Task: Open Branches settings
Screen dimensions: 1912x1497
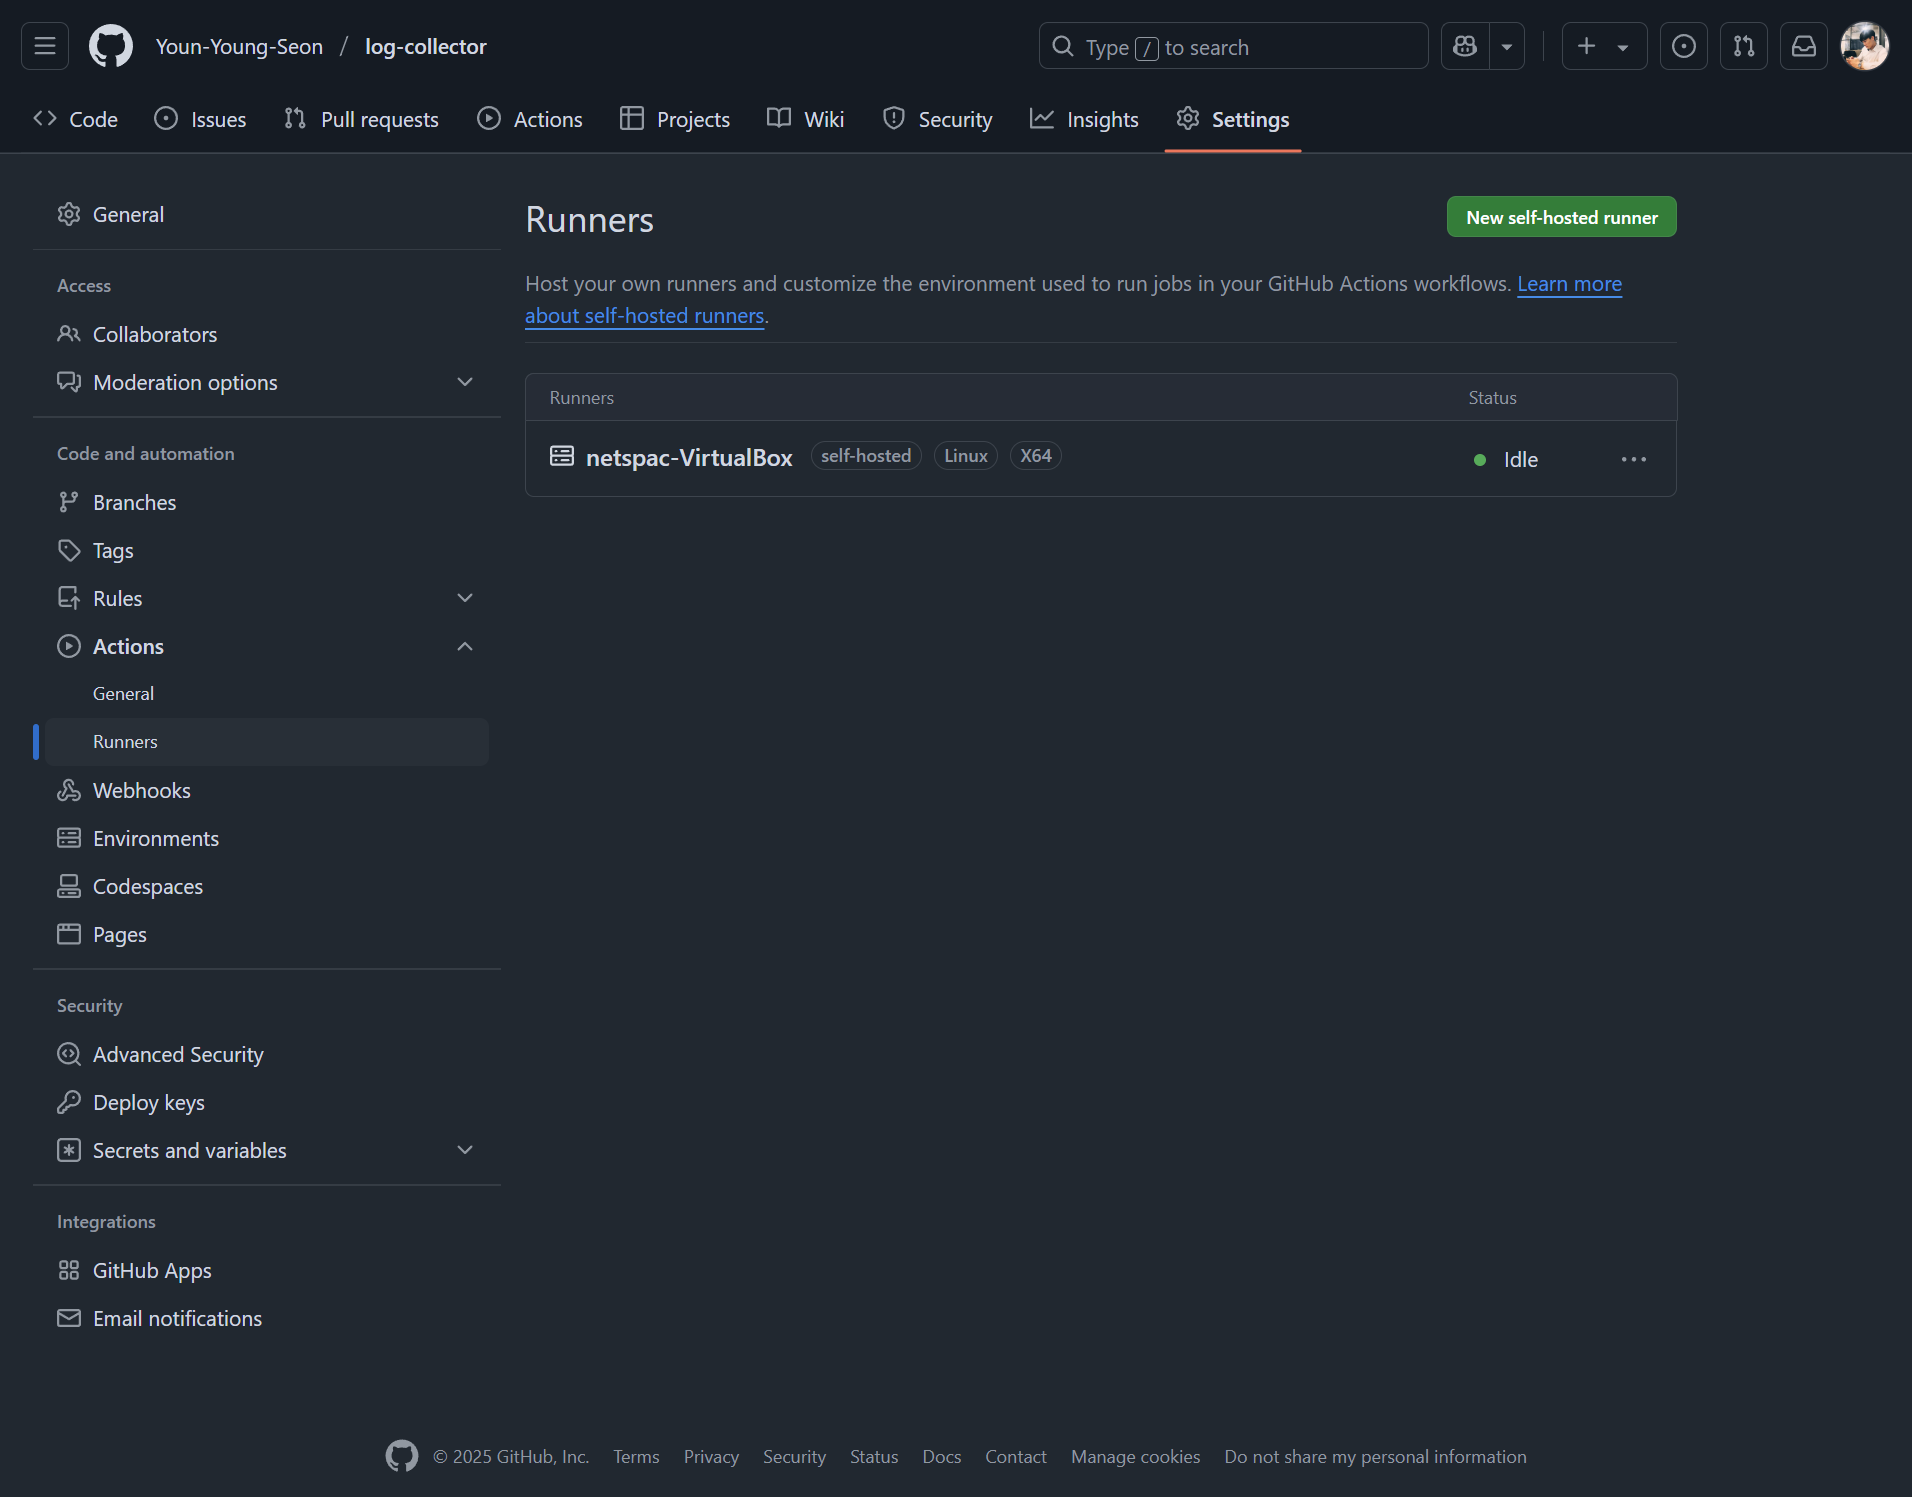Action: click(x=267, y=502)
